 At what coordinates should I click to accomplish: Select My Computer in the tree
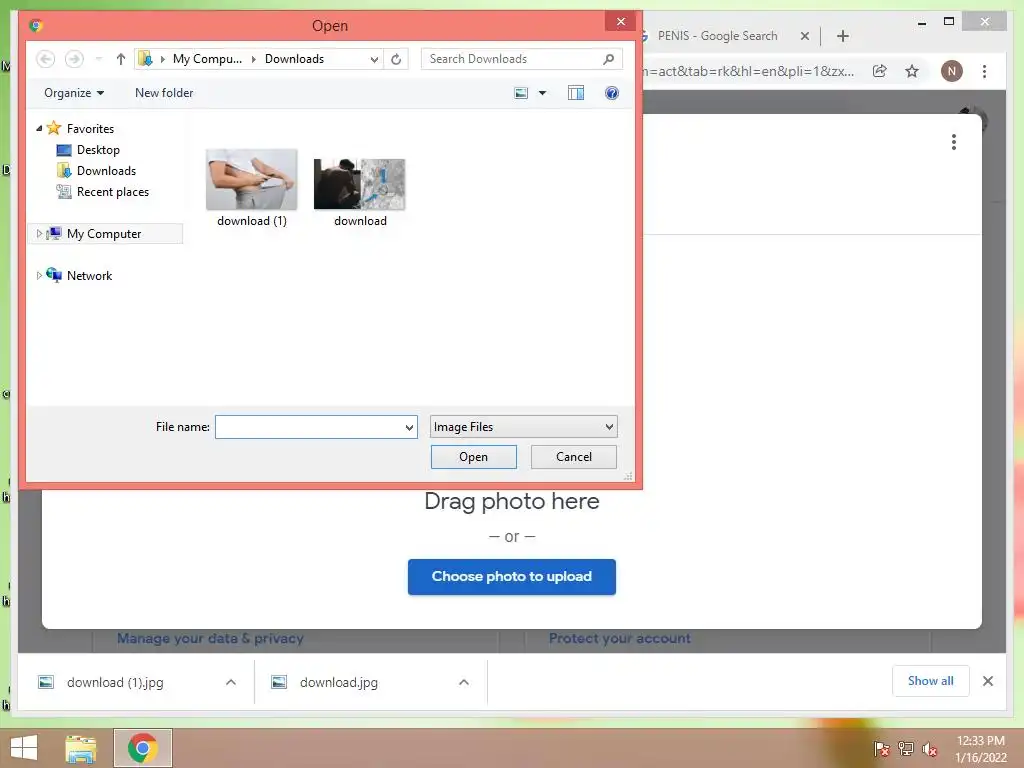[104, 233]
